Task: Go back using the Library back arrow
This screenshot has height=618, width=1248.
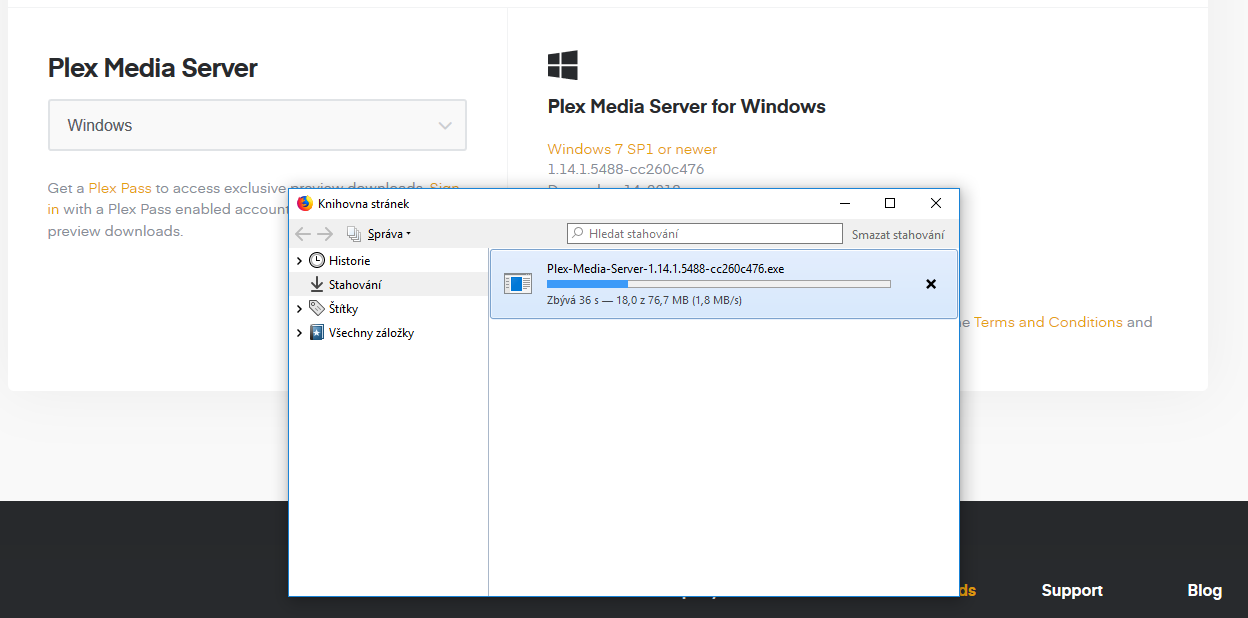Action: click(x=303, y=234)
